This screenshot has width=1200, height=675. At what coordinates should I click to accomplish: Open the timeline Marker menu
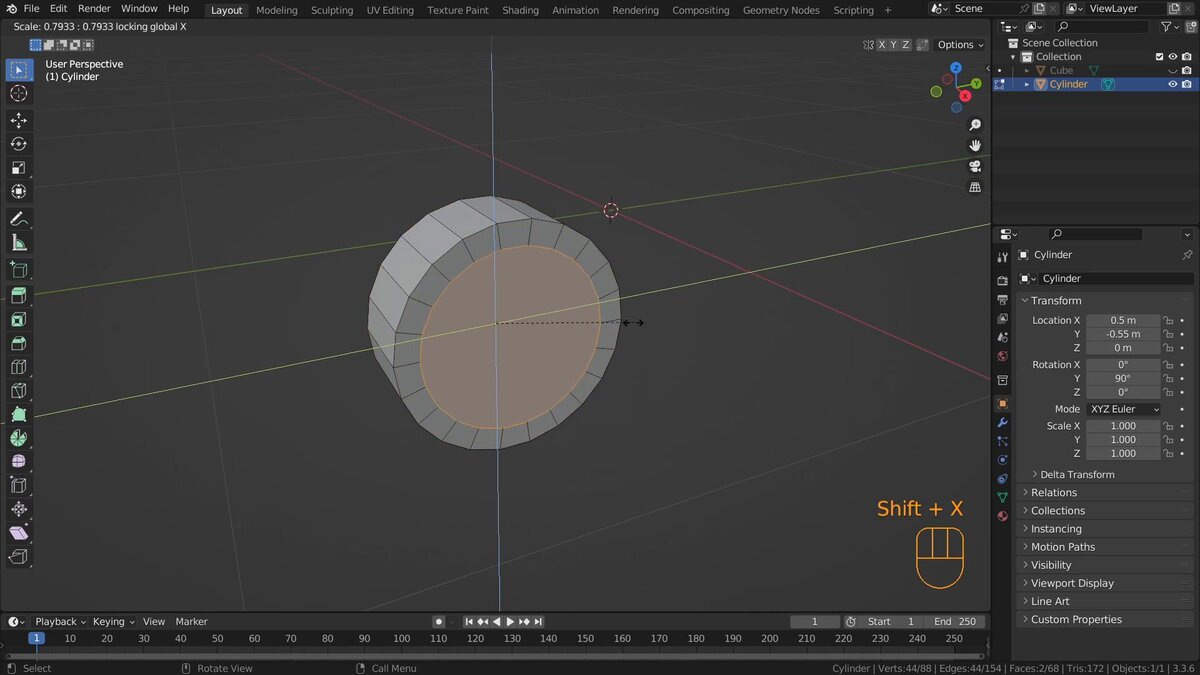coord(191,621)
